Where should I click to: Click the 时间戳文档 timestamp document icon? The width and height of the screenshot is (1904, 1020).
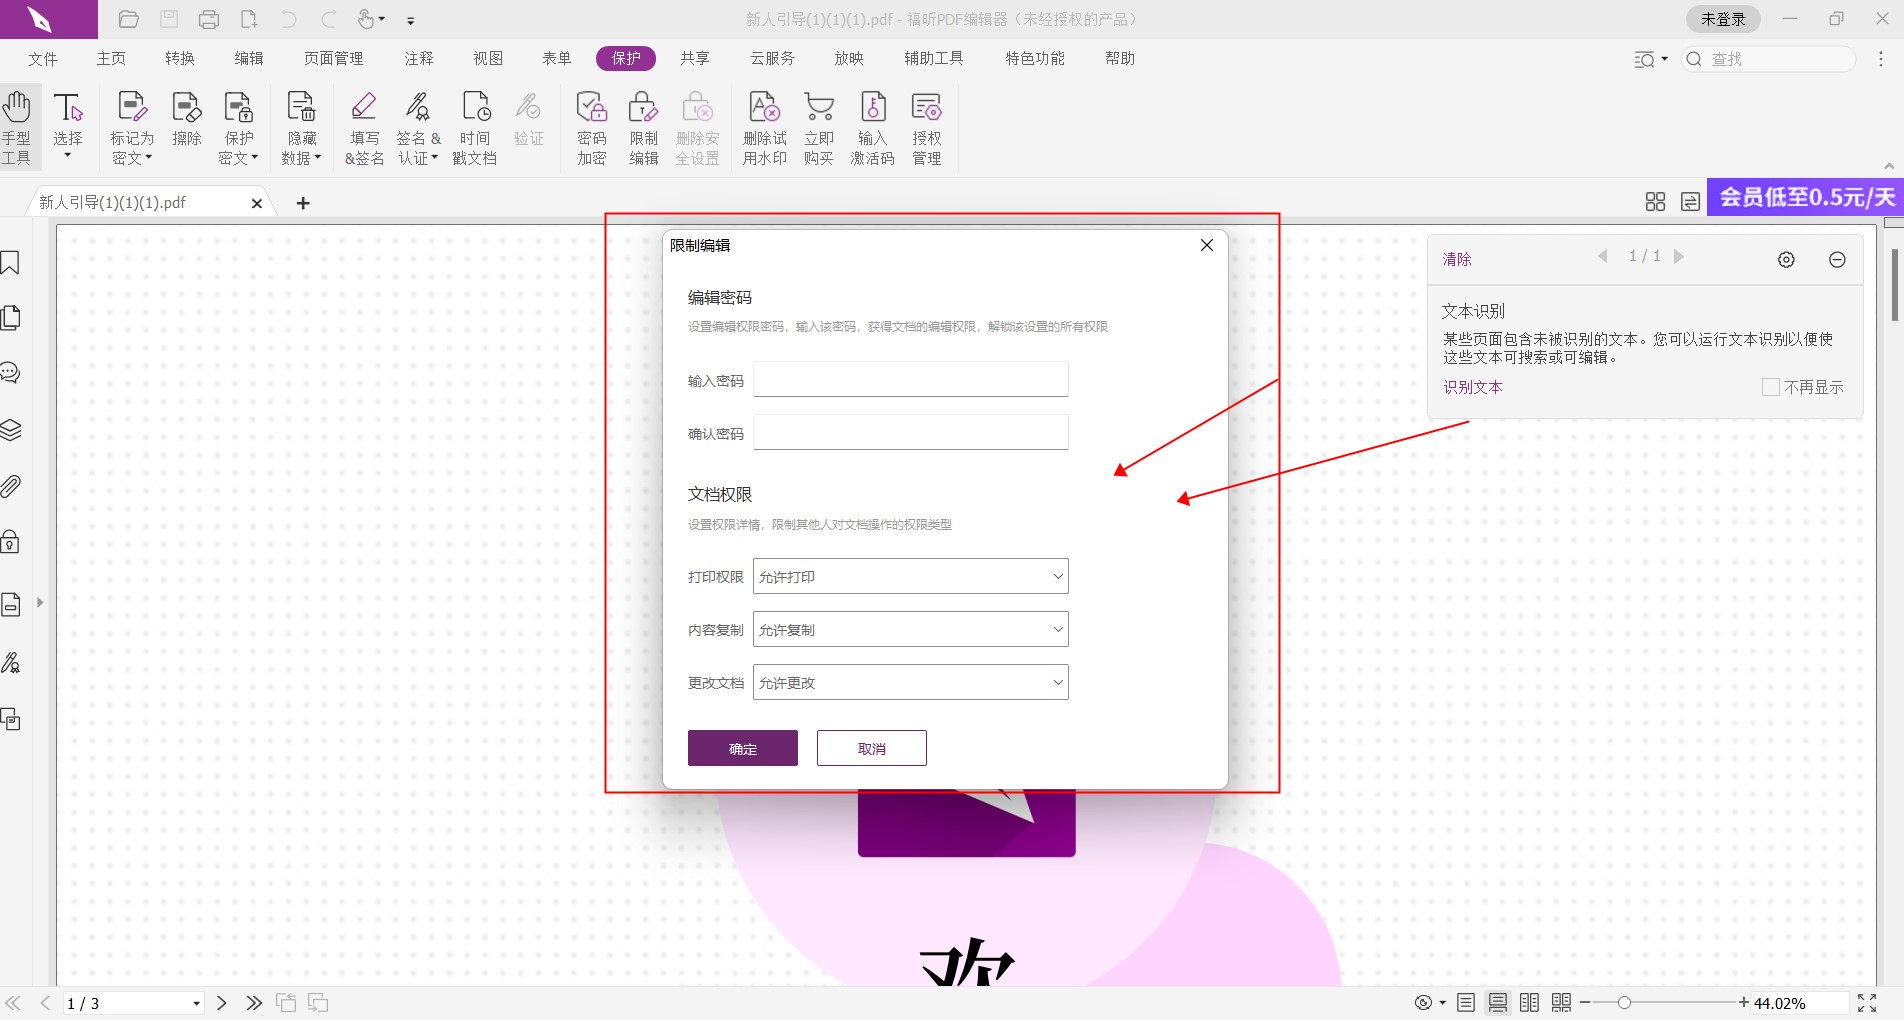475,128
